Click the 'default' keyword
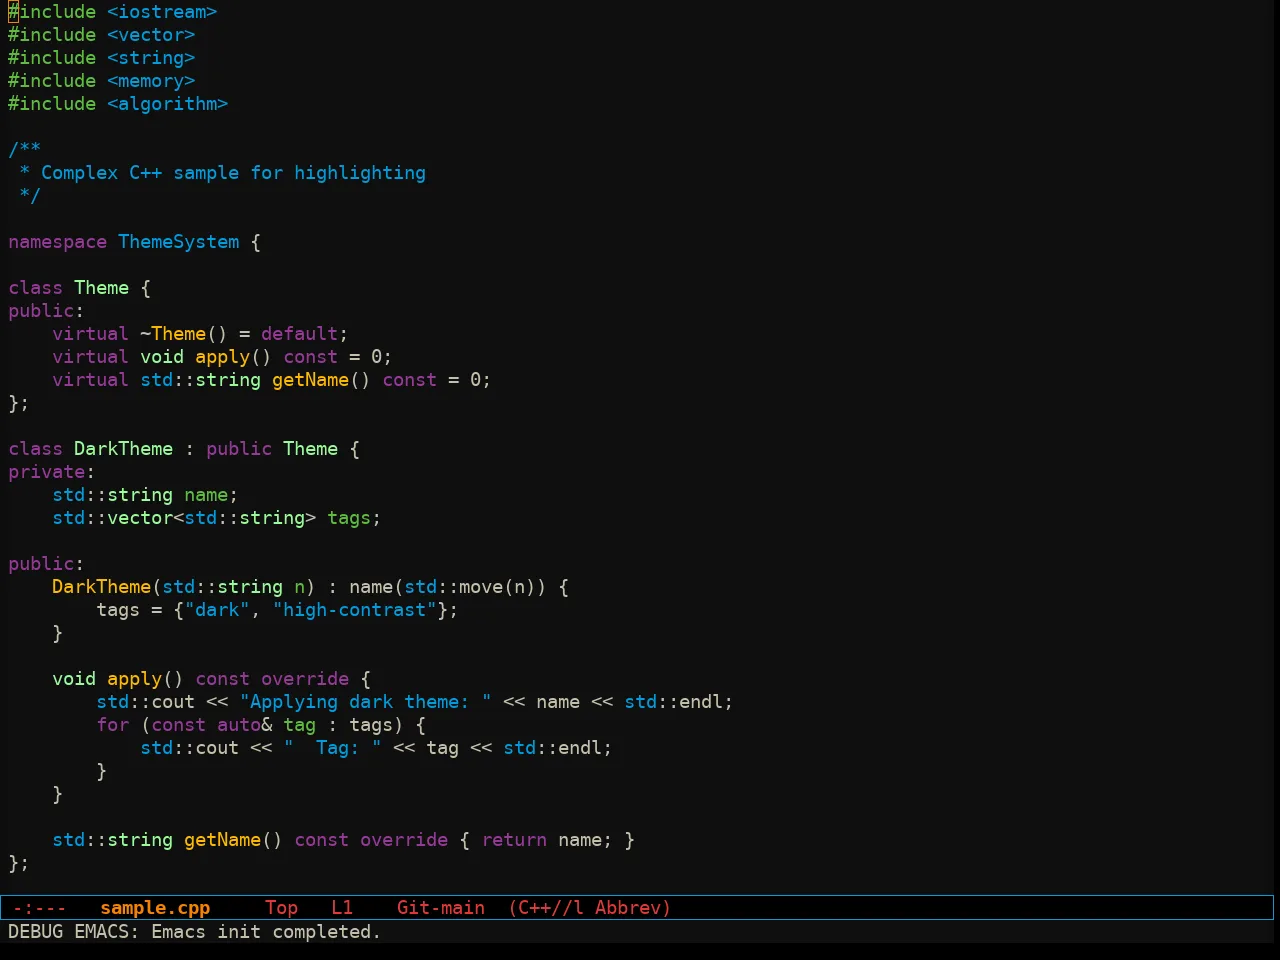 pos(299,334)
